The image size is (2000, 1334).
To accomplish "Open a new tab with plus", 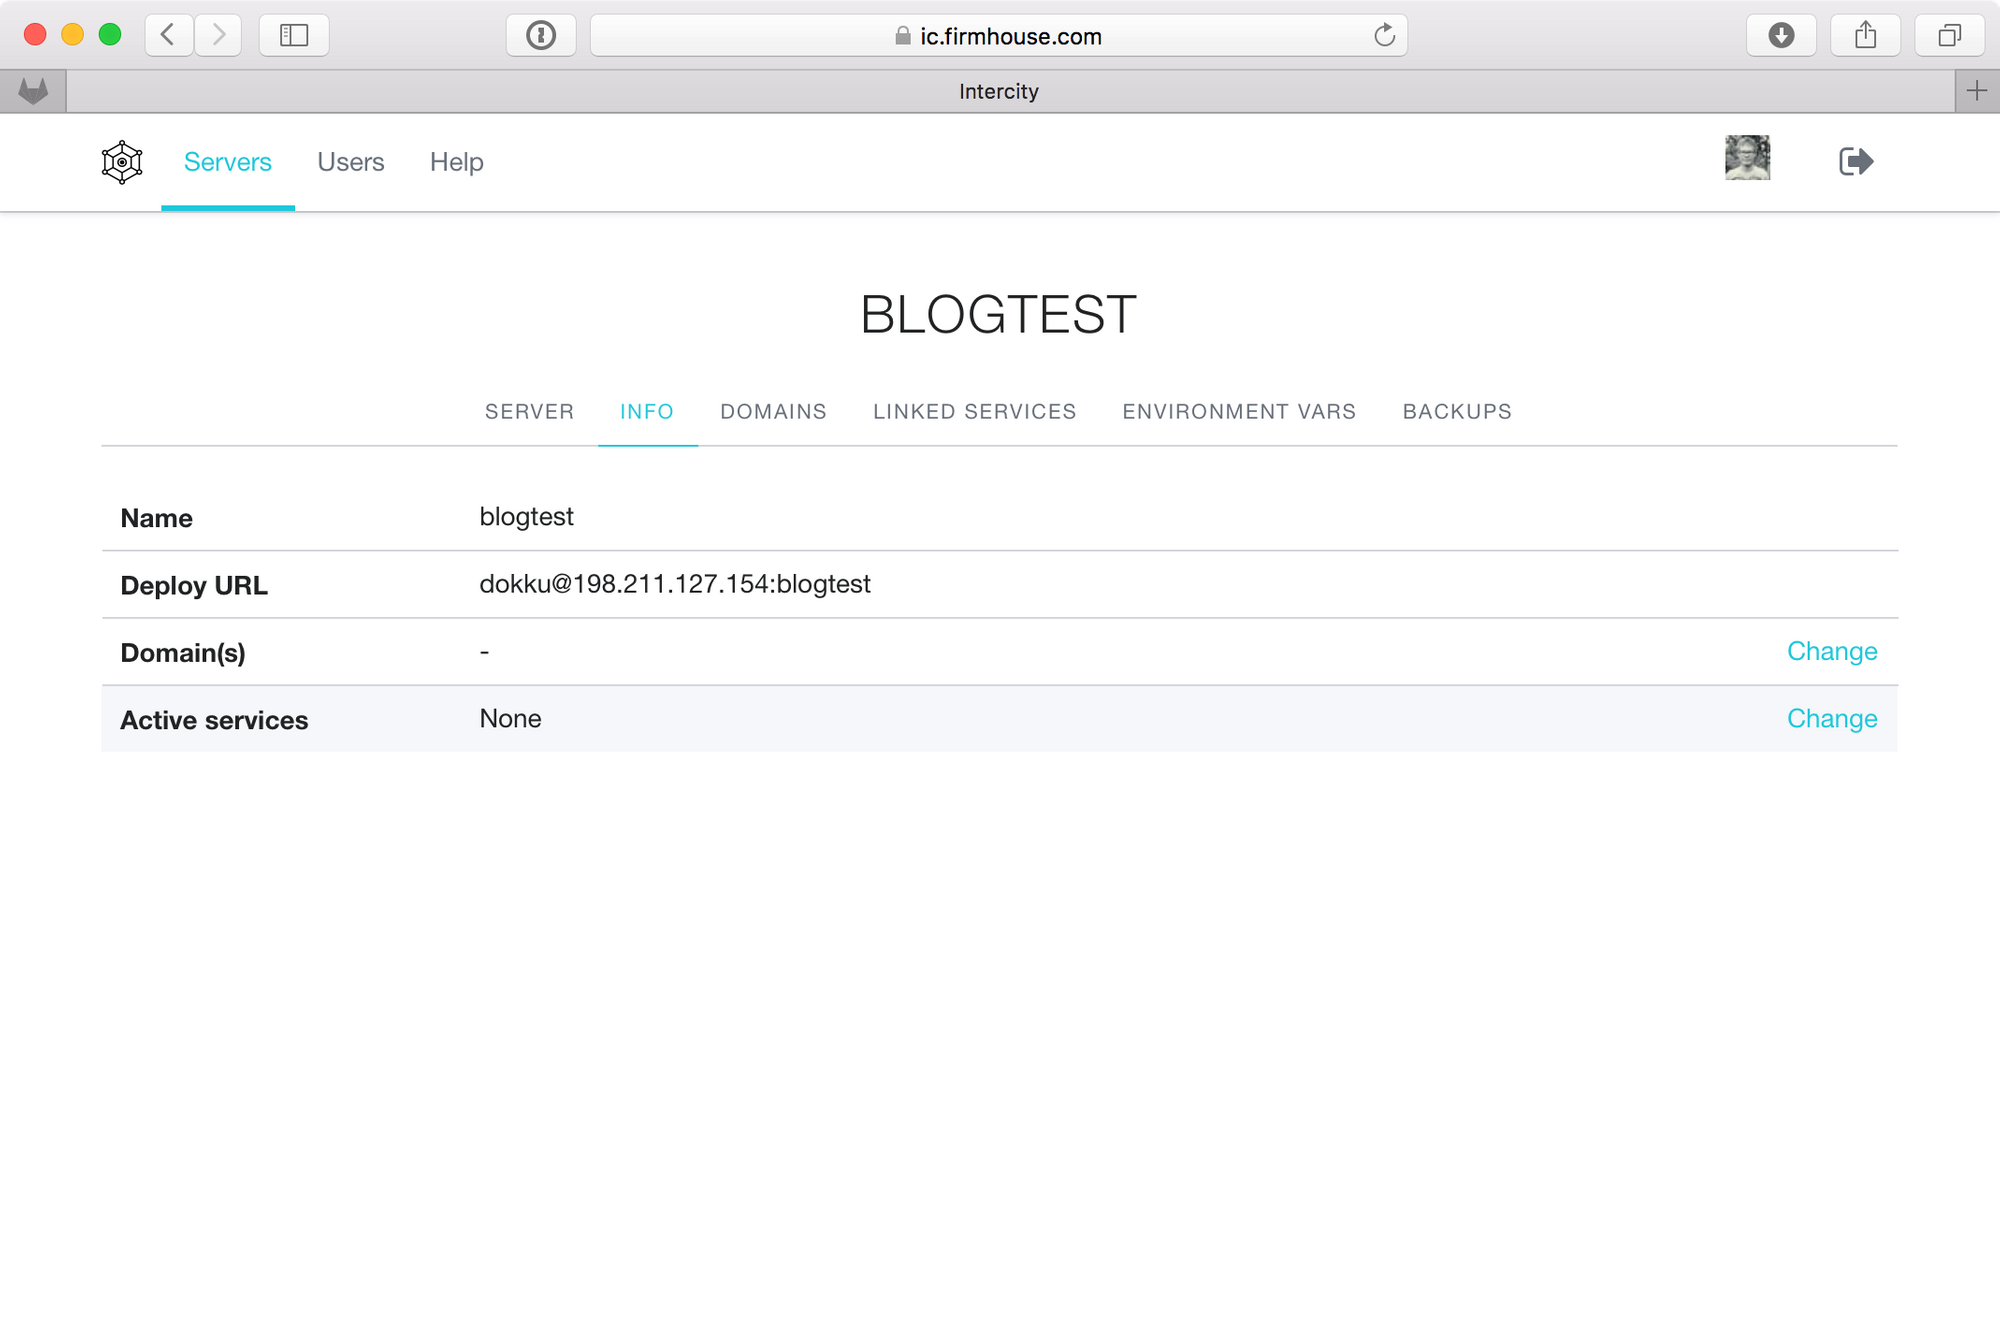I will point(1977,92).
